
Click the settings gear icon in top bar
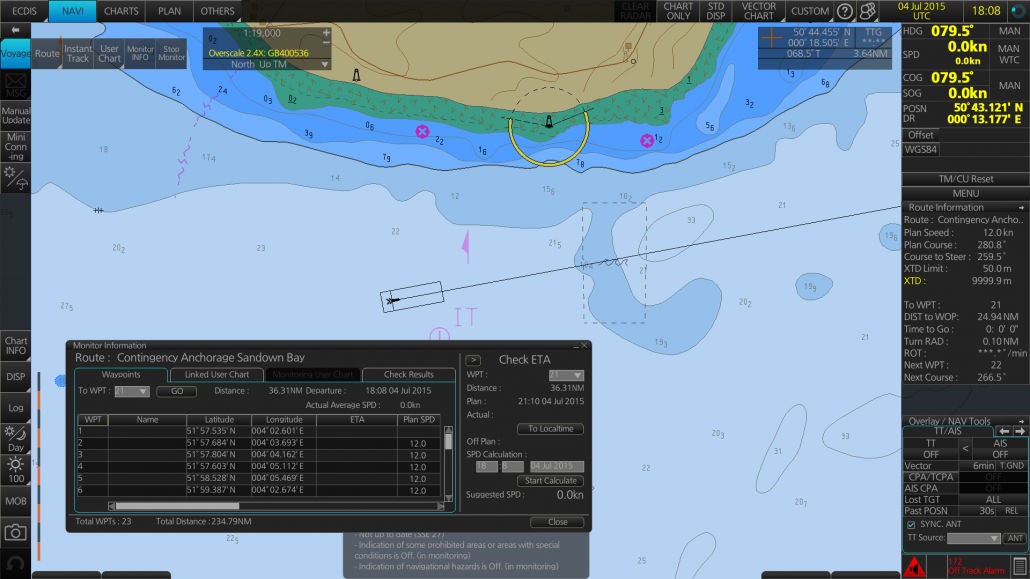coord(868,11)
